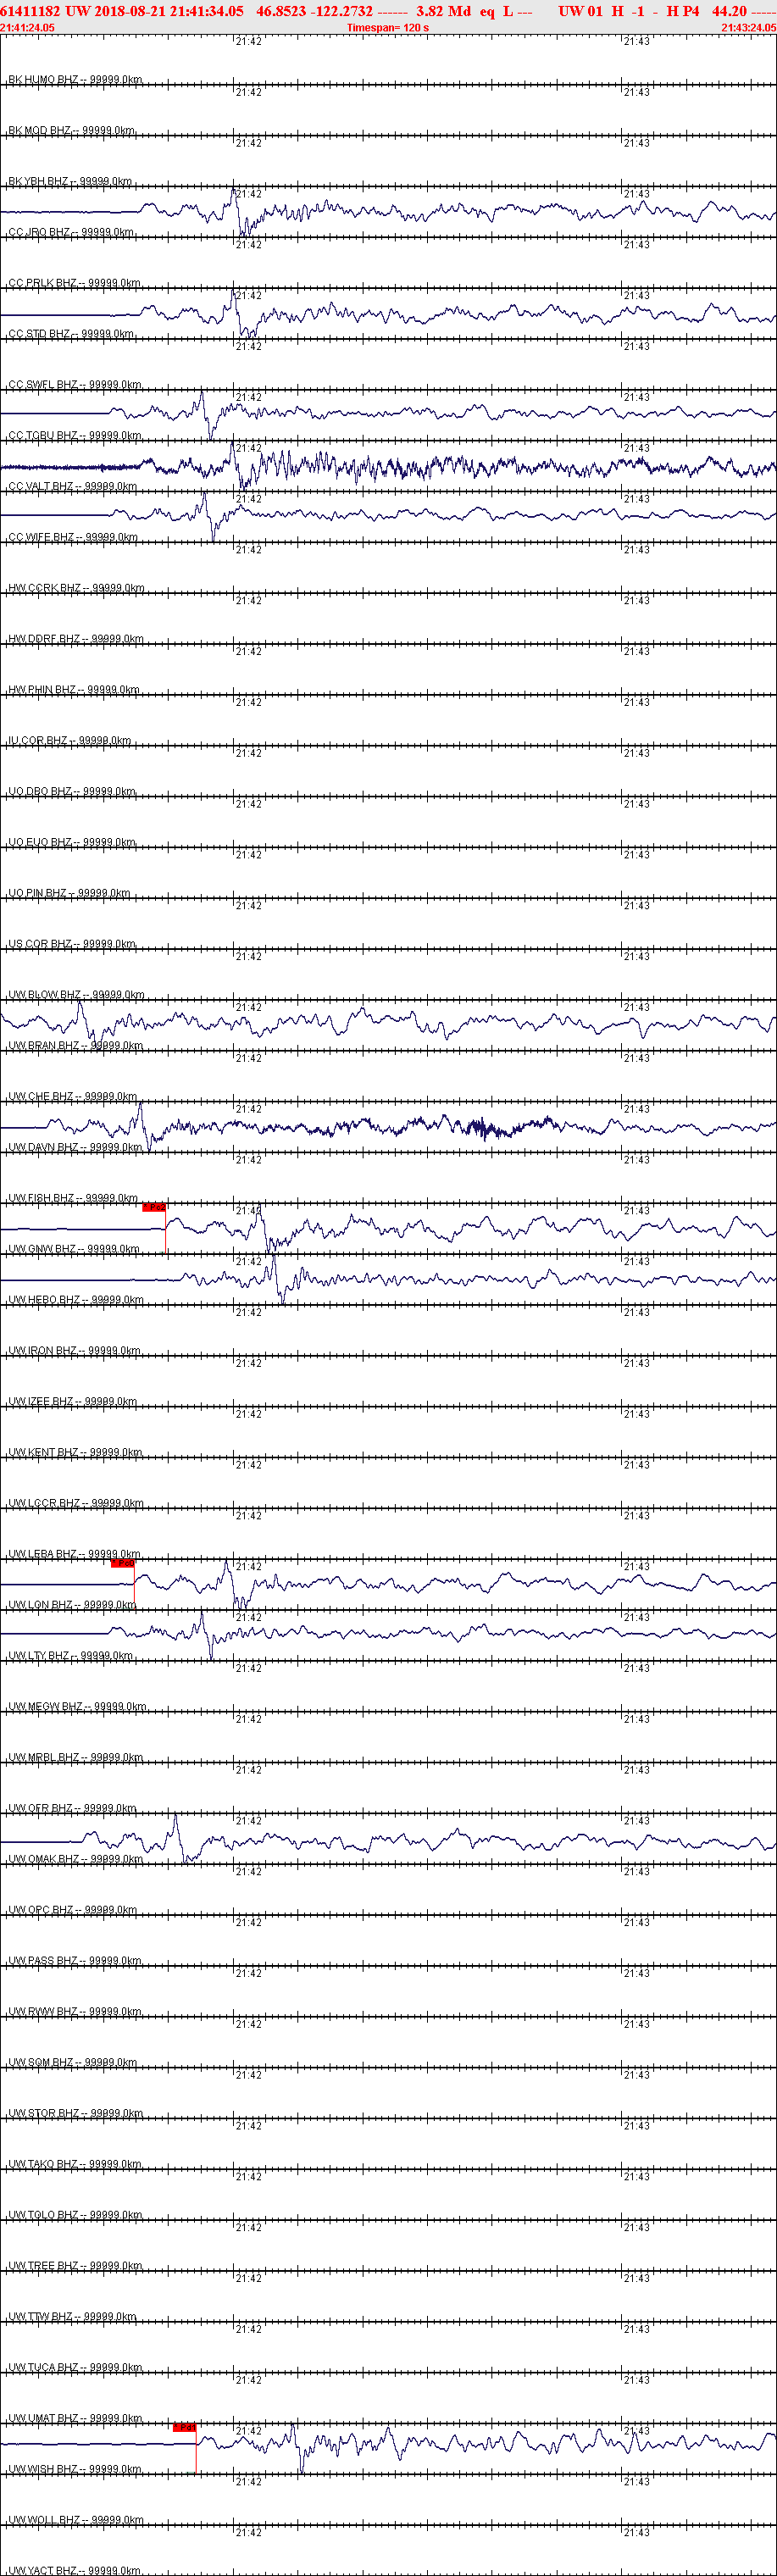Click the "UW.RVW BHZ" station label
Viewport: 777px width, 2576px height.
pyautogui.click(x=43, y=2012)
